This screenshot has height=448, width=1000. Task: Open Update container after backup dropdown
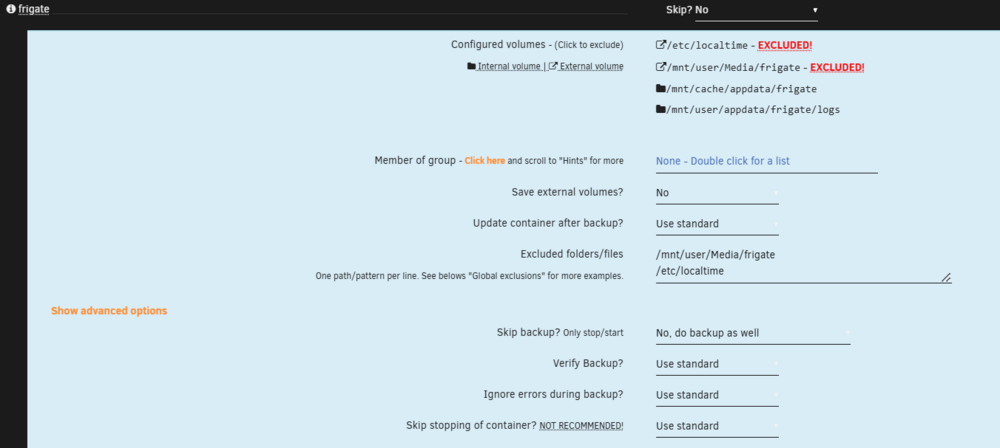coord(717,224)
